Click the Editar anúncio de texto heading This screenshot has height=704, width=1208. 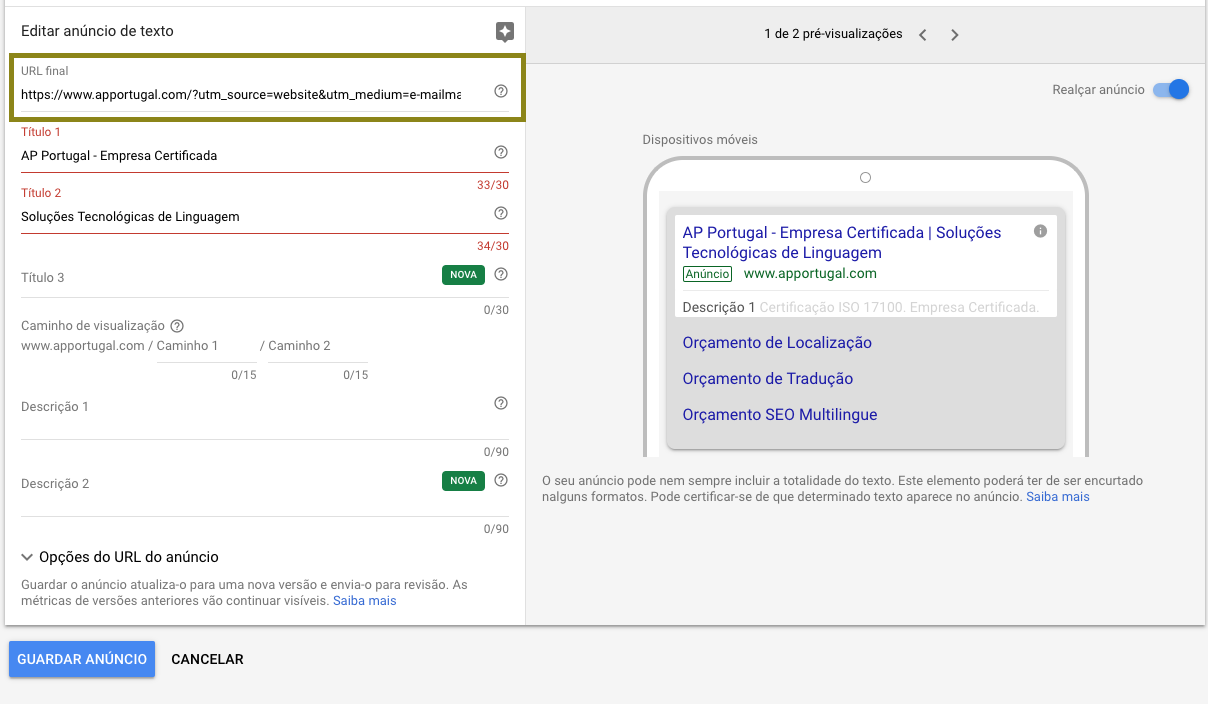(97, 31)
